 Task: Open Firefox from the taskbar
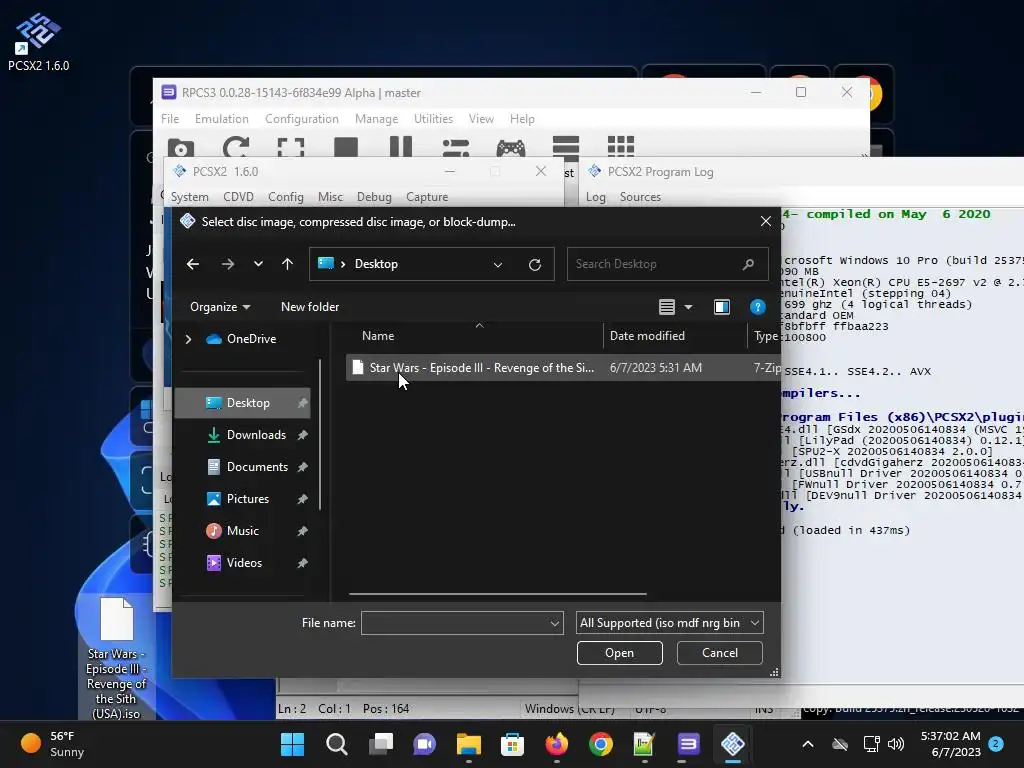pyautogui.click(x=556, y=744)
